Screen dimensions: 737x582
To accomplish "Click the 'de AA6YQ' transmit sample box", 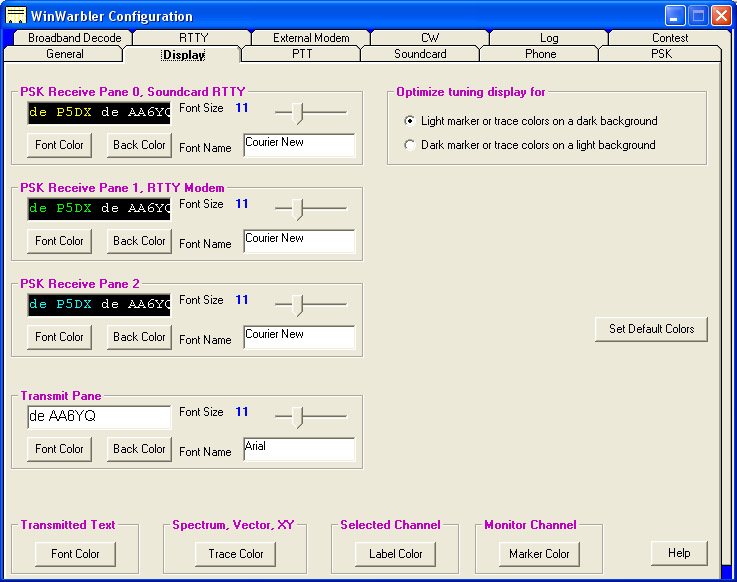I will pos(99,417).
